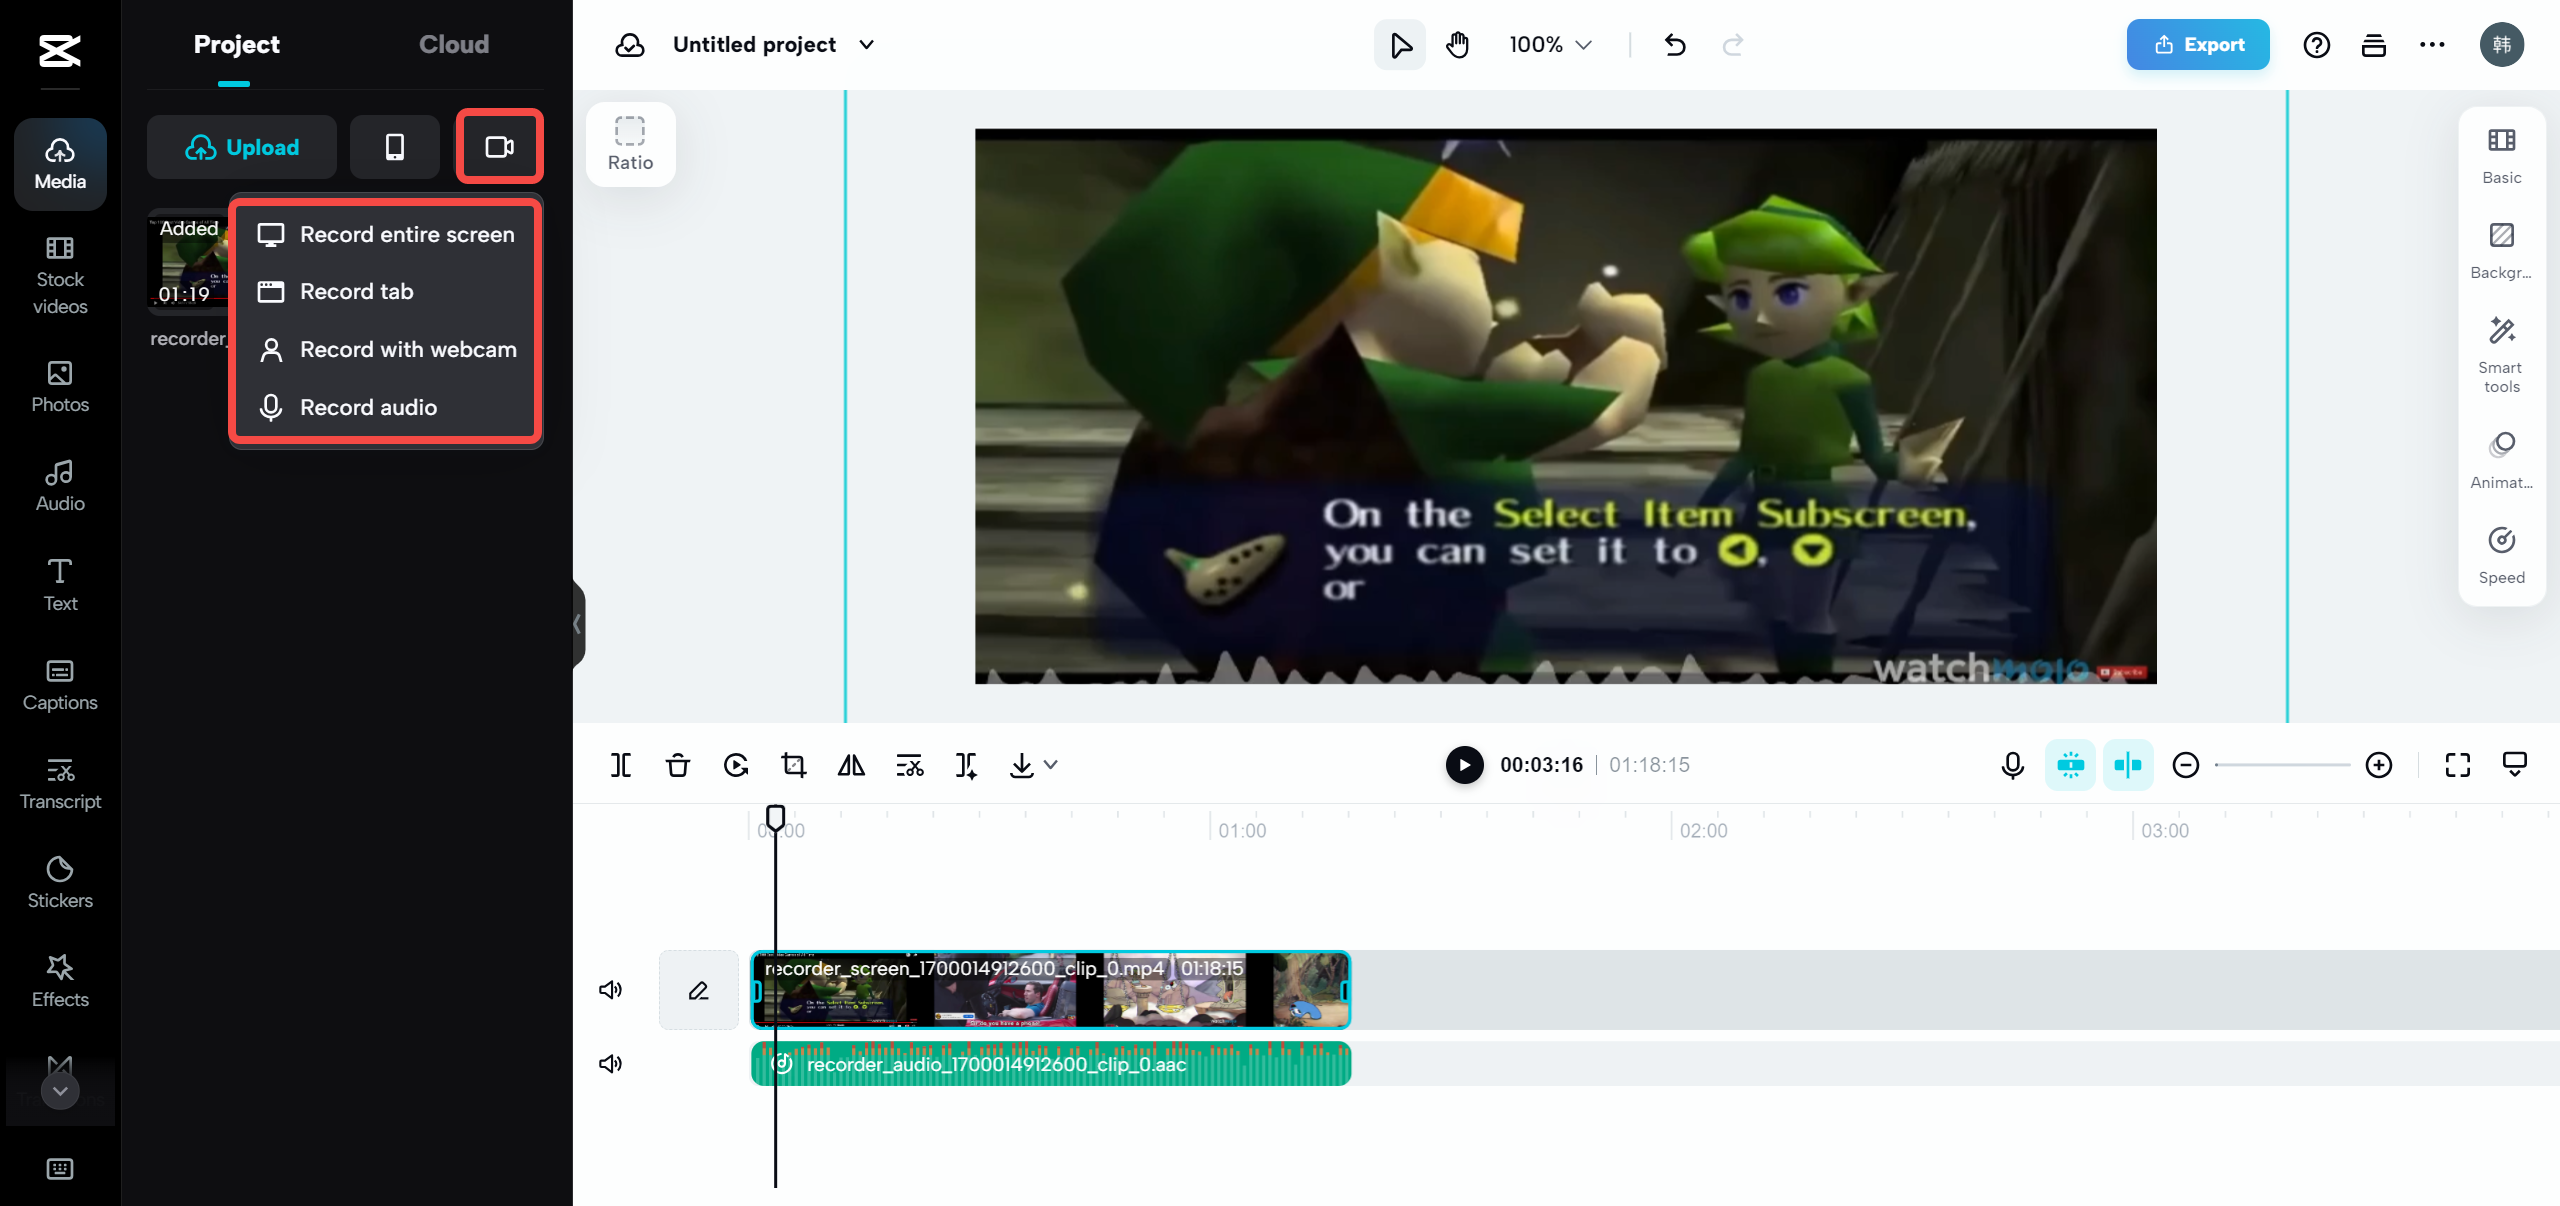Screen dimensions: 2560x1206
Task: Expand the Untitled project name menu
Action: [x=867, y=44]
